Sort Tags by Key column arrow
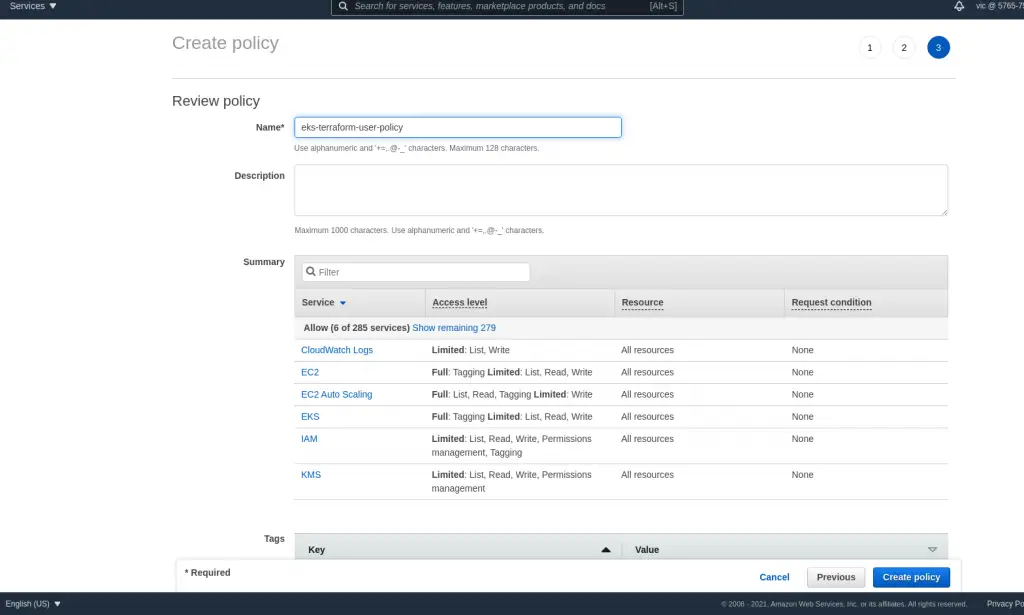 [x=605, y=550]
